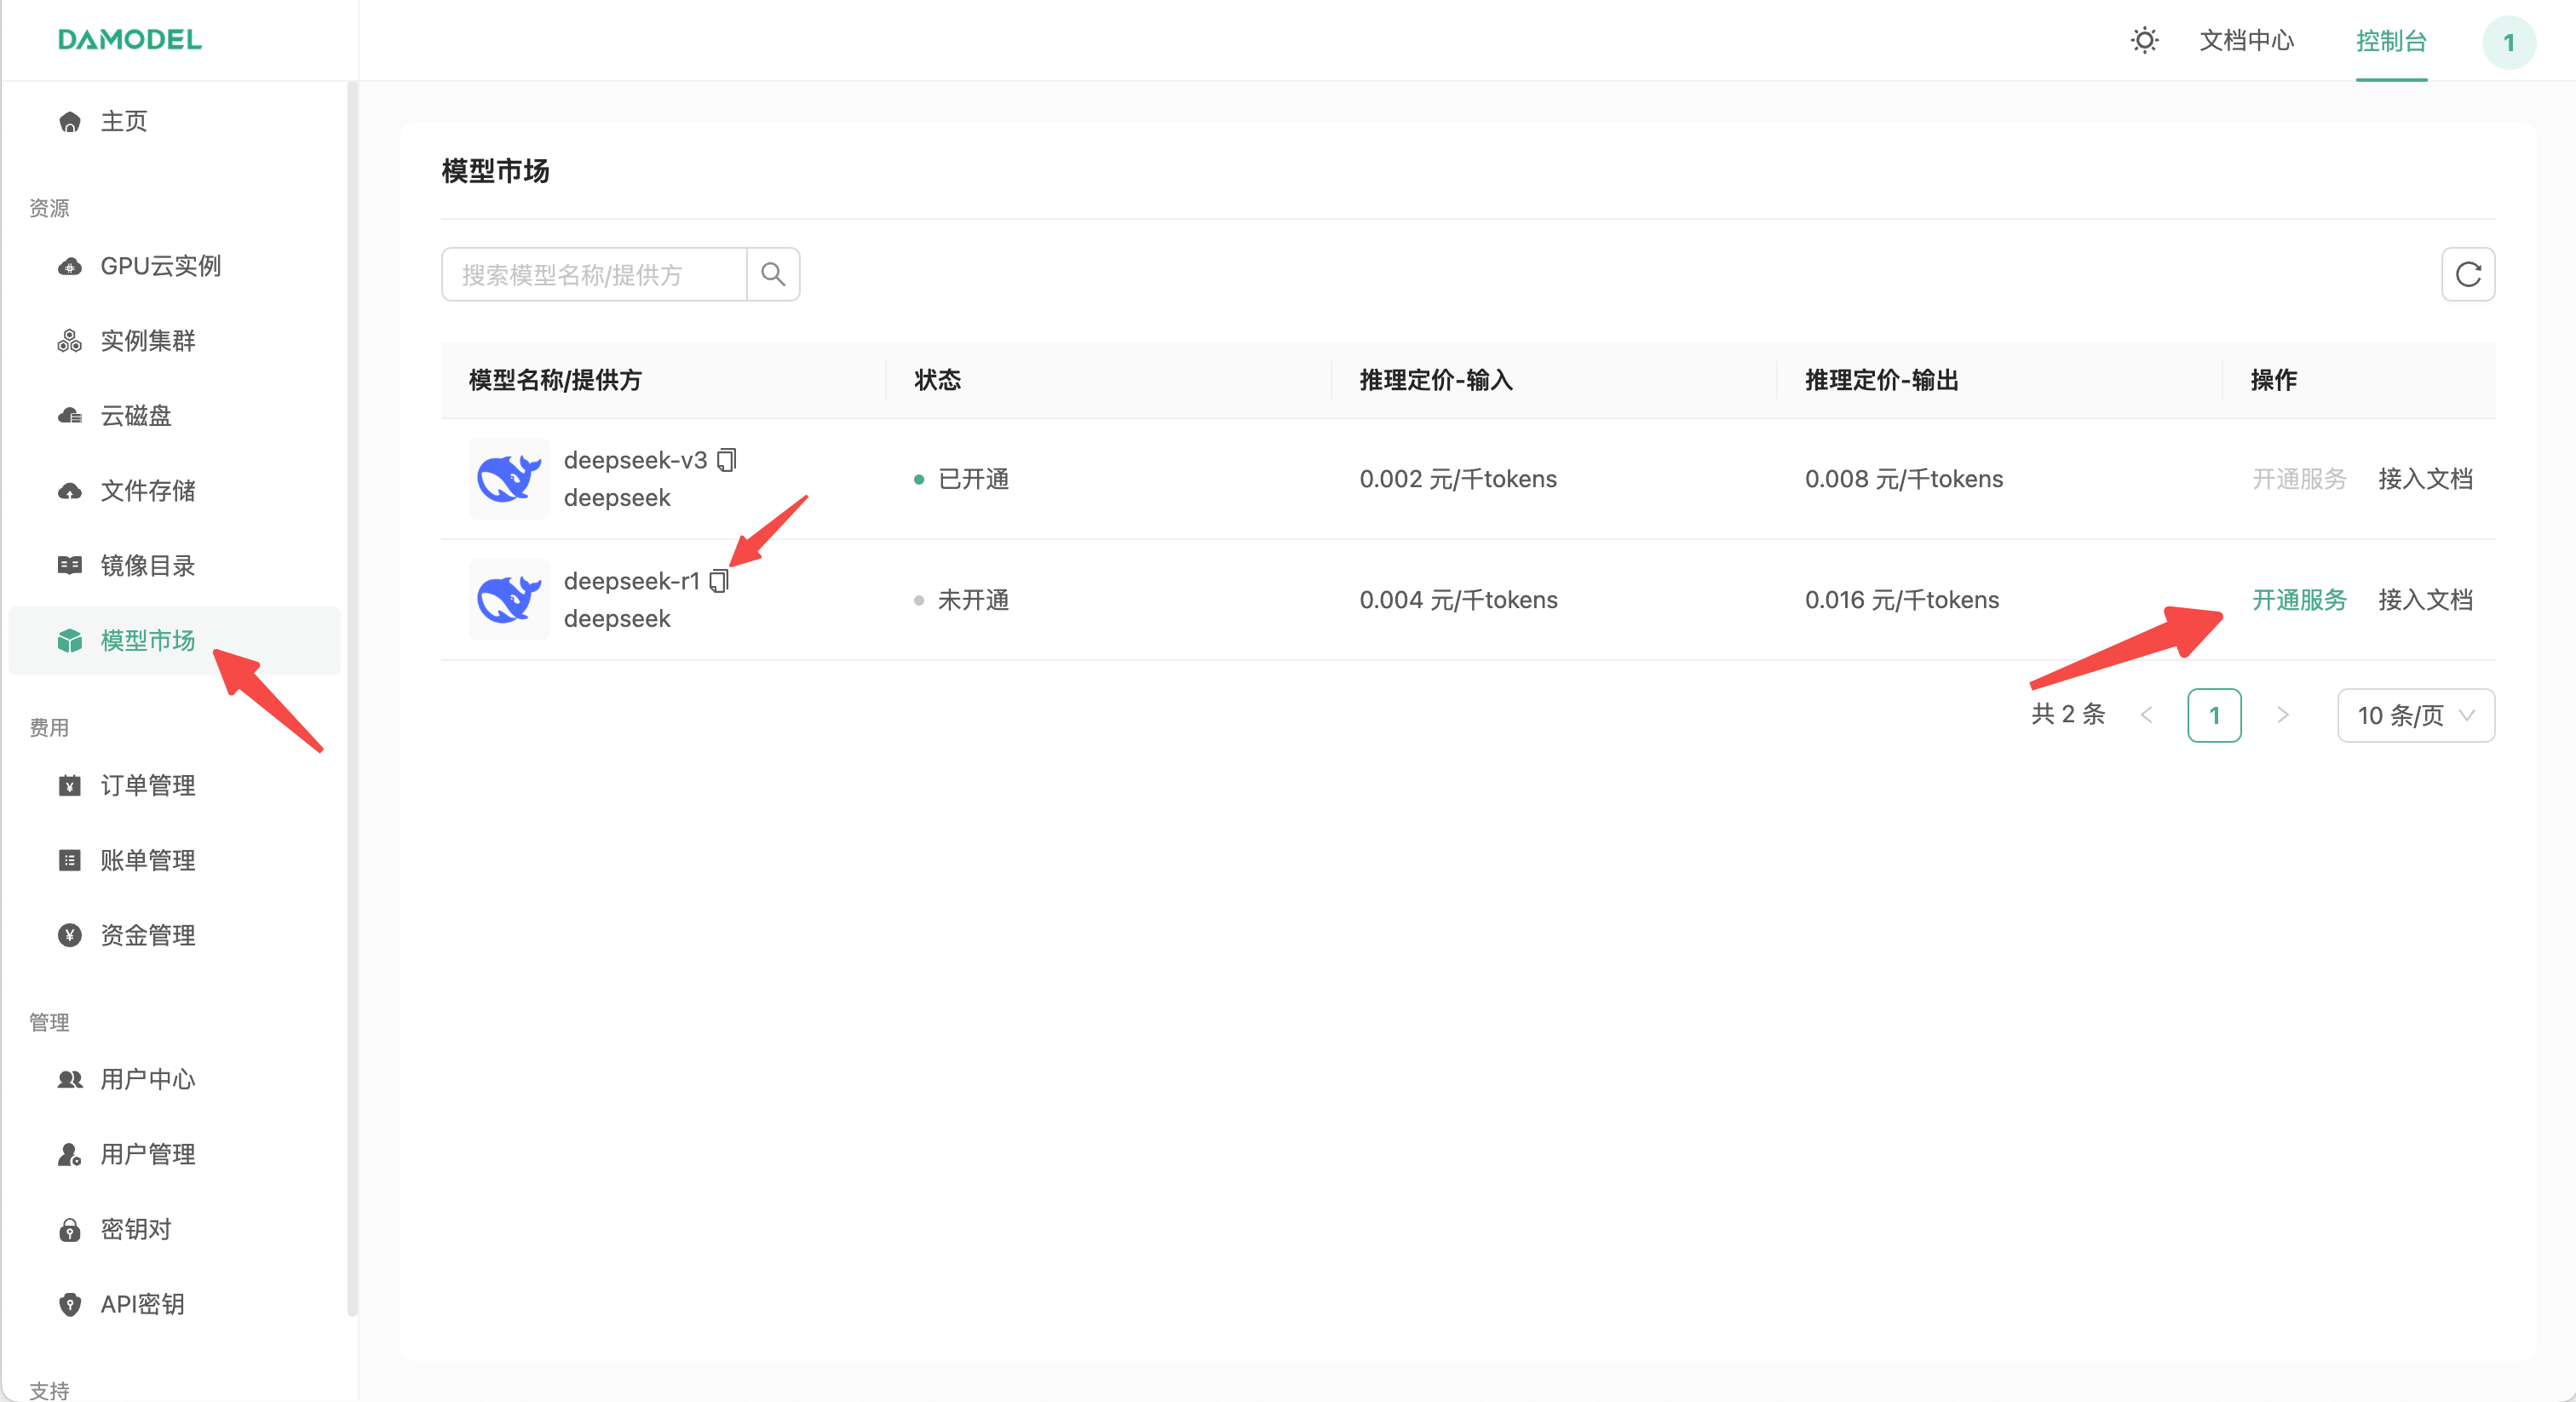Click the 0.004 元/千tokens price cell

(1458, 600)
